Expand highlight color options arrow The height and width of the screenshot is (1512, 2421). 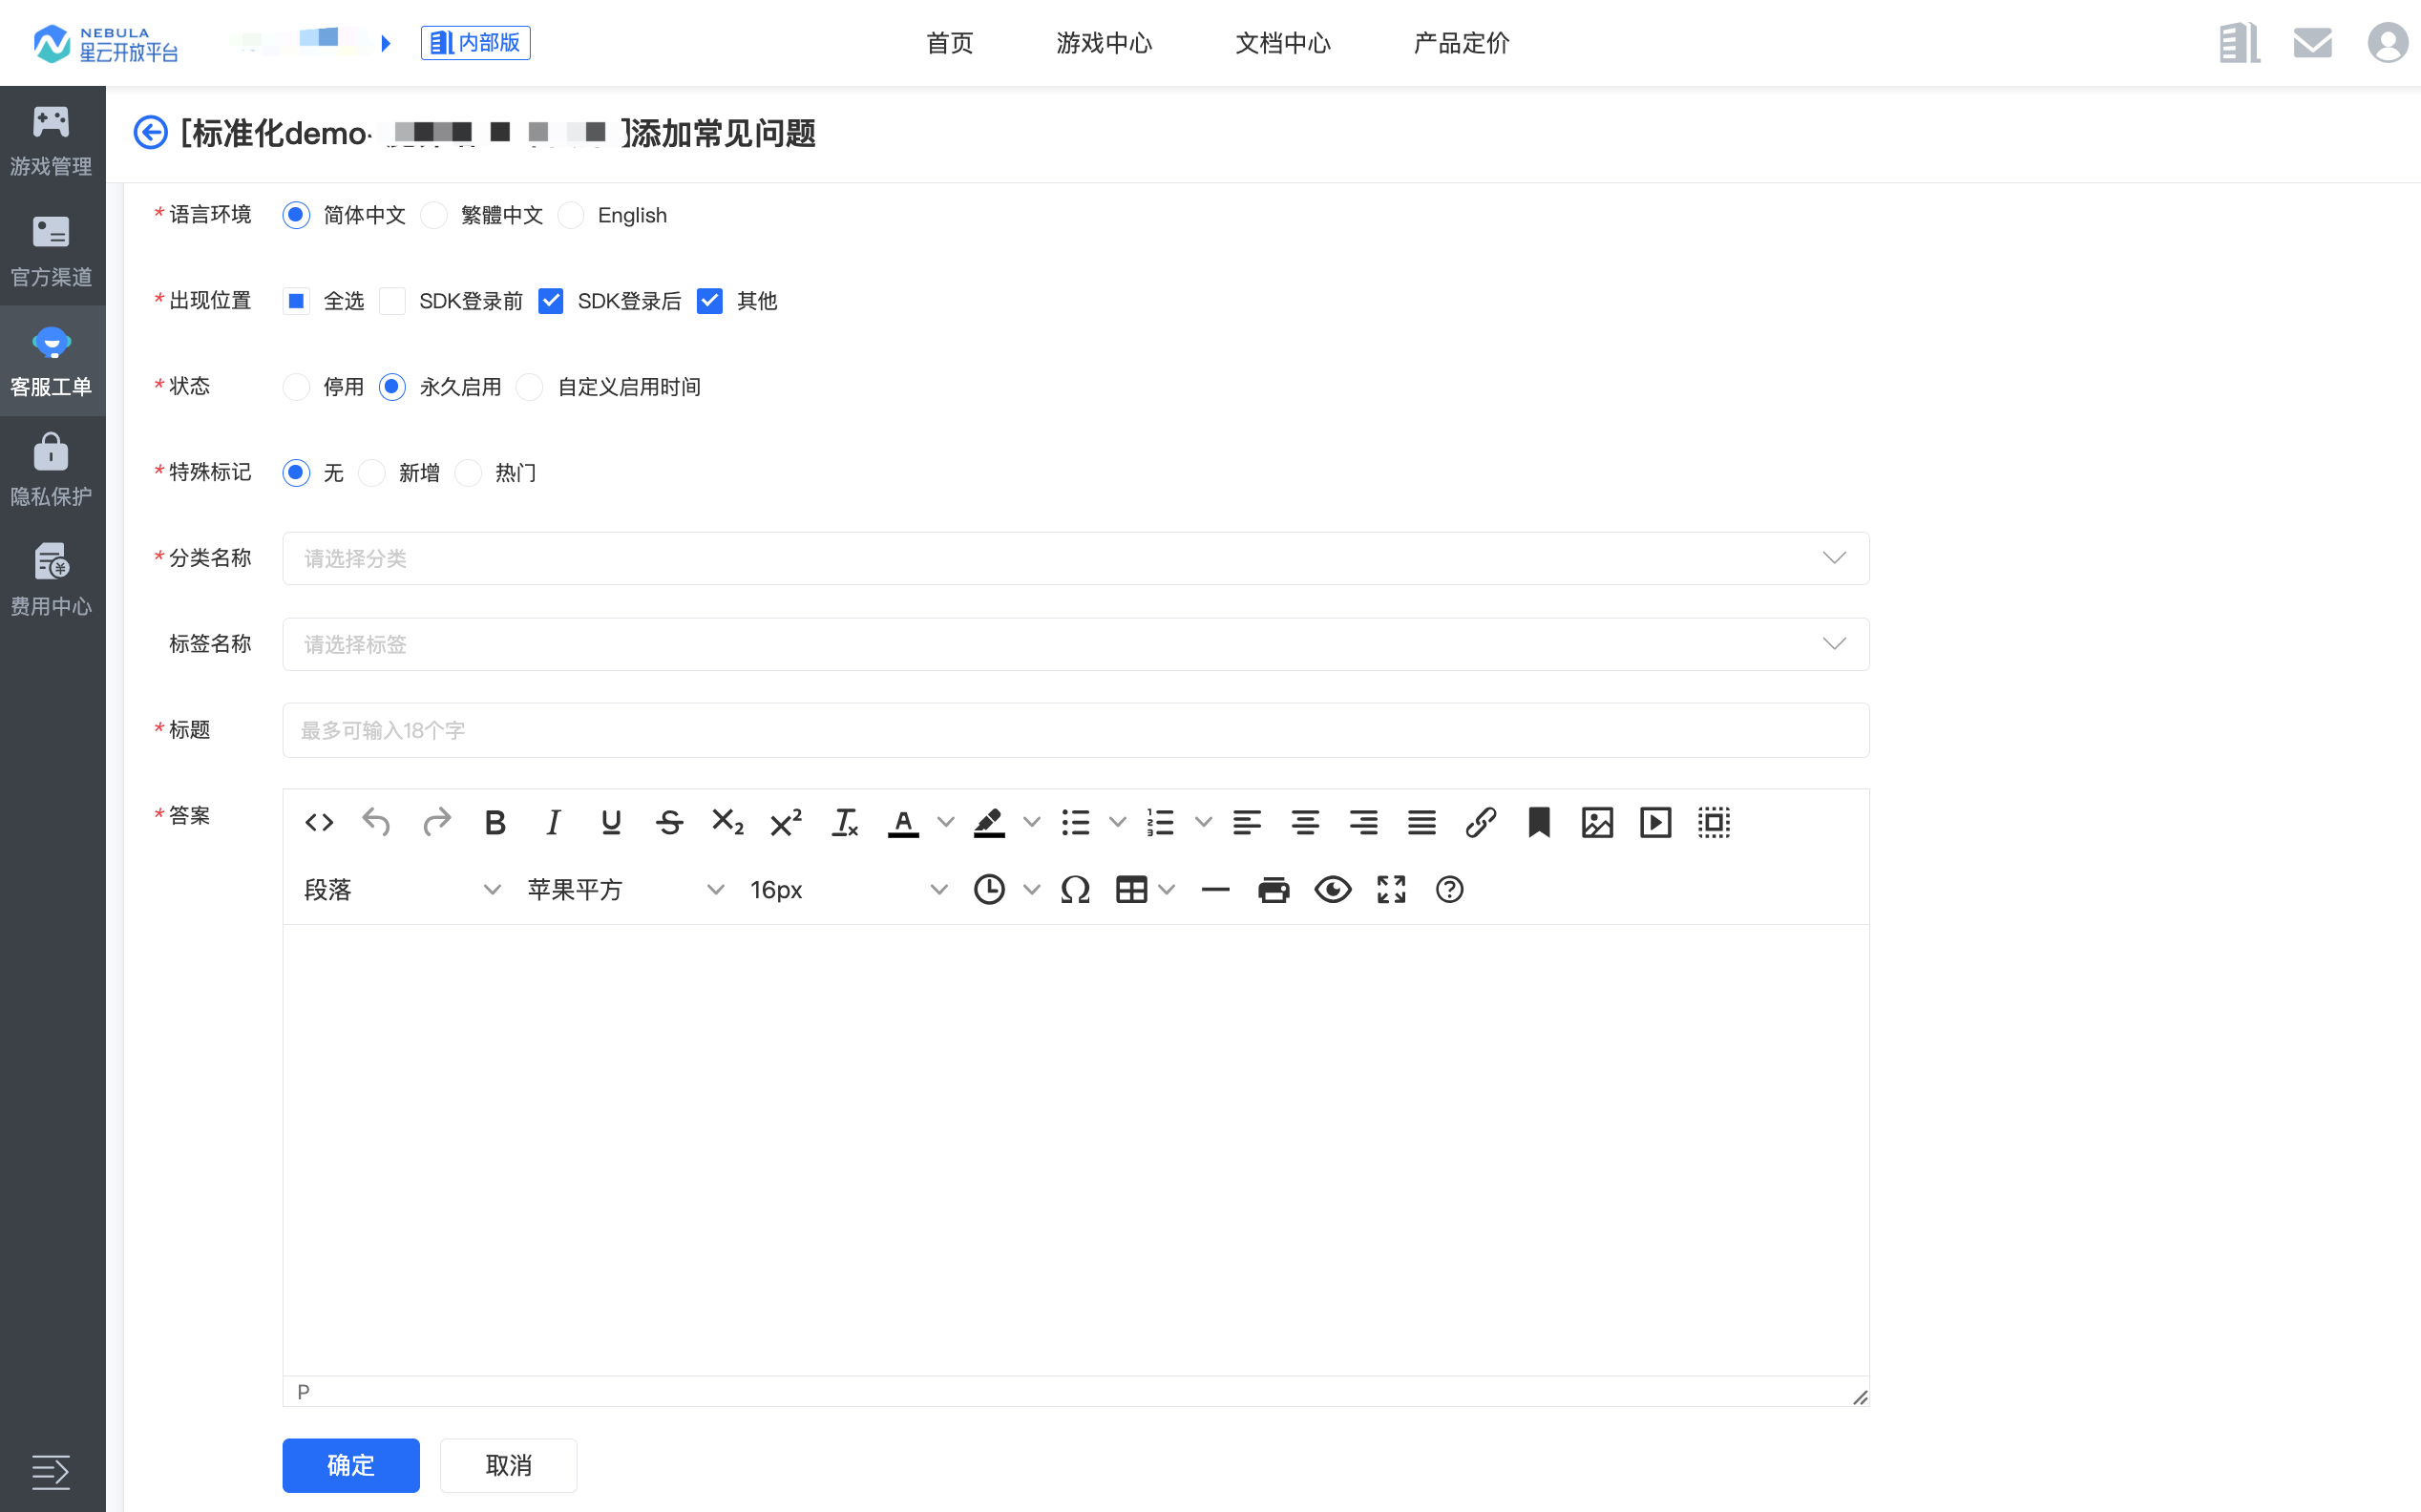coord(1031,822)
